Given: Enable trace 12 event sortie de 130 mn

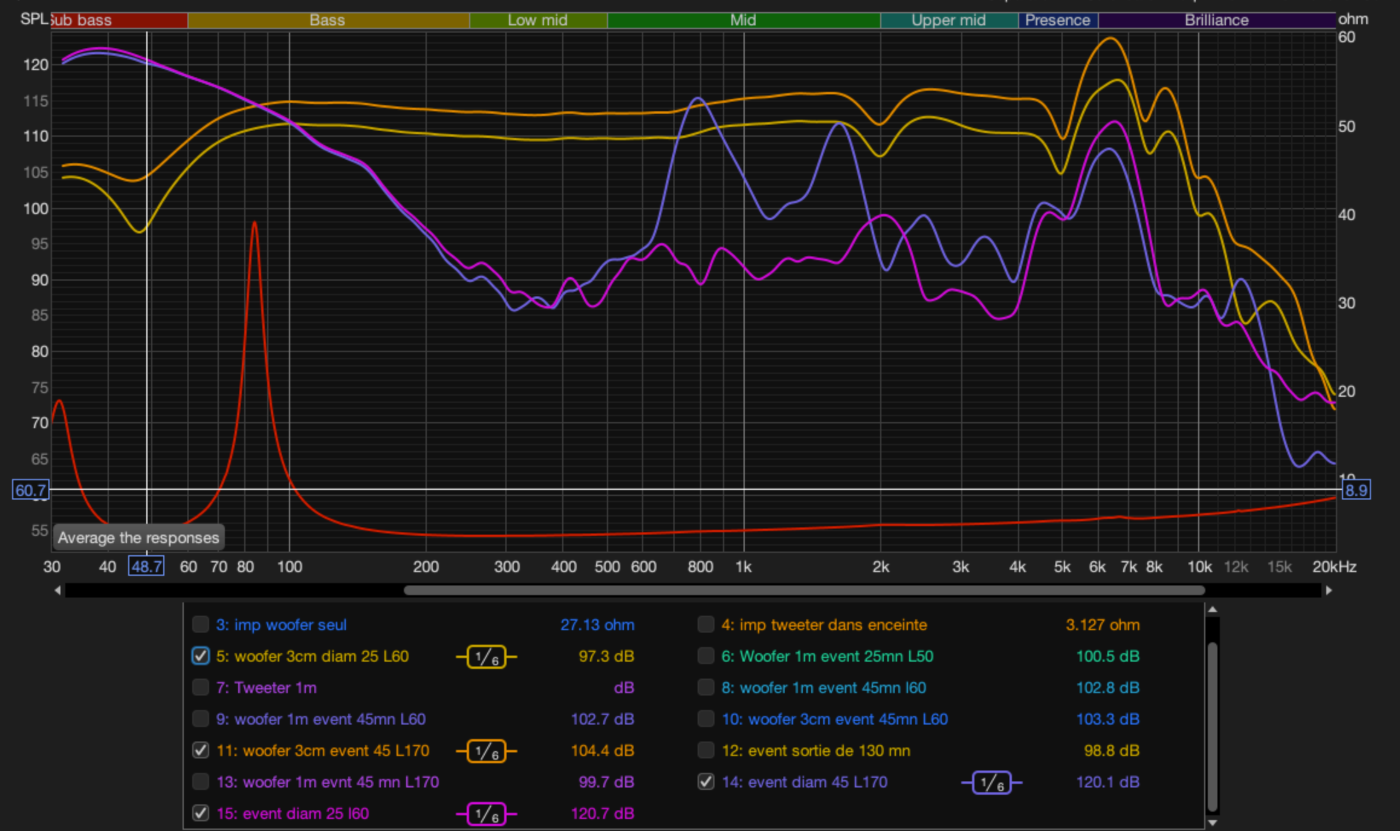Looking at the screenshot, I should click(x=706, y=750).
